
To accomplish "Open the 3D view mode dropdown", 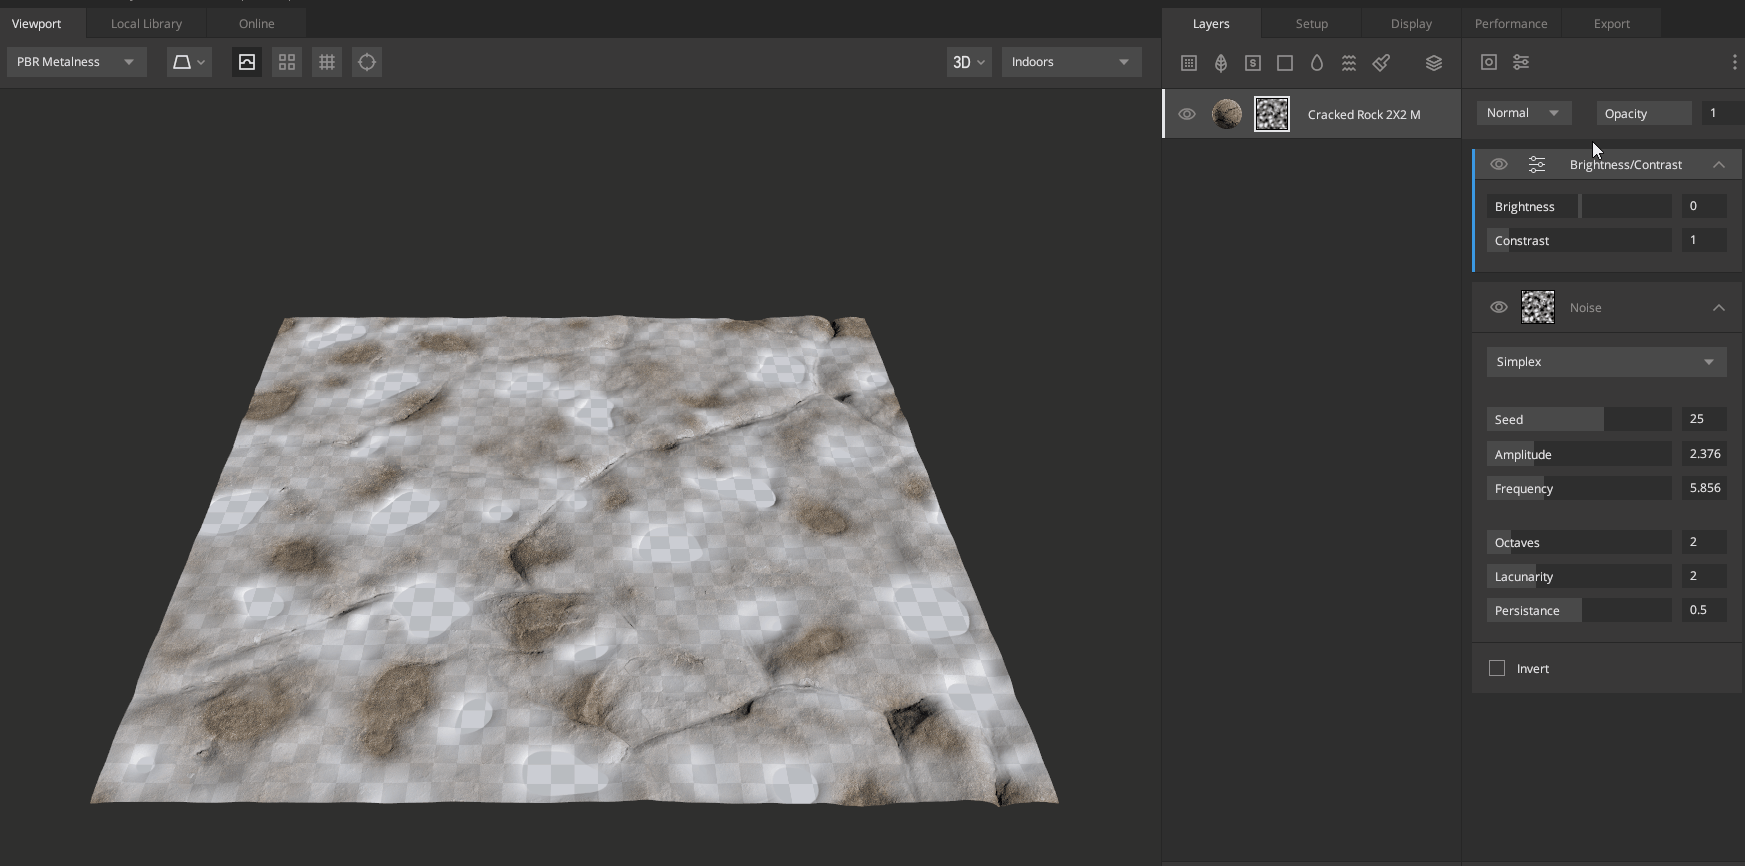I will pos(969,62).
